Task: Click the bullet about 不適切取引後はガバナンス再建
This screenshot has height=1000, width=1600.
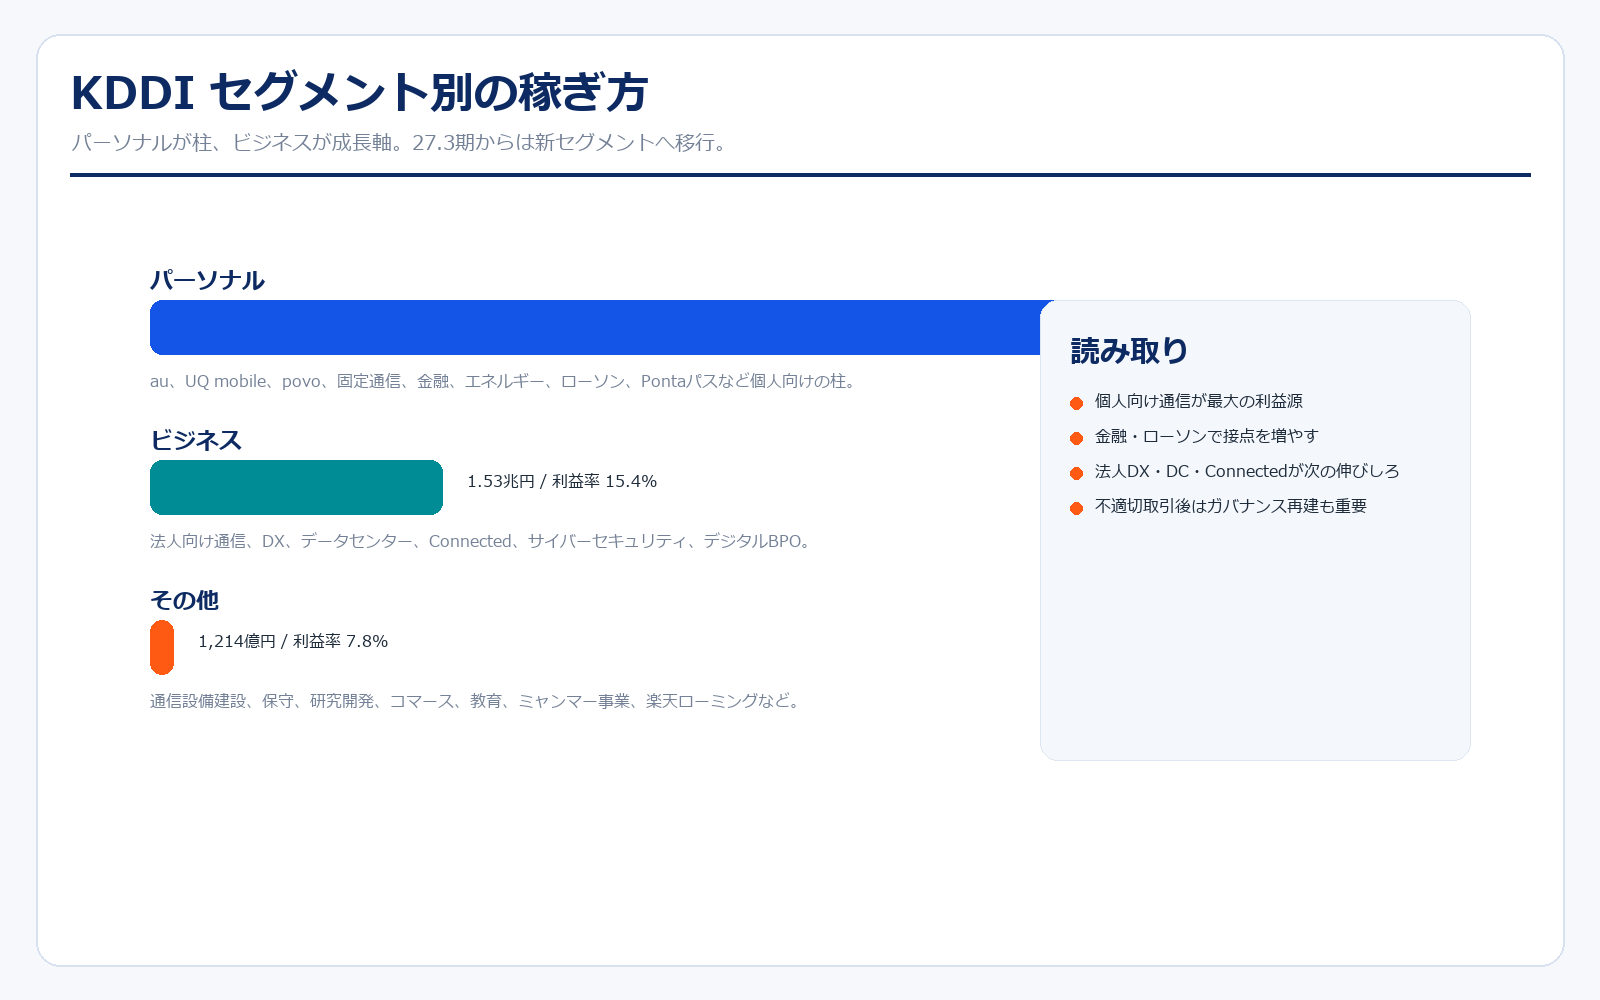Action: pos(1230,506)
